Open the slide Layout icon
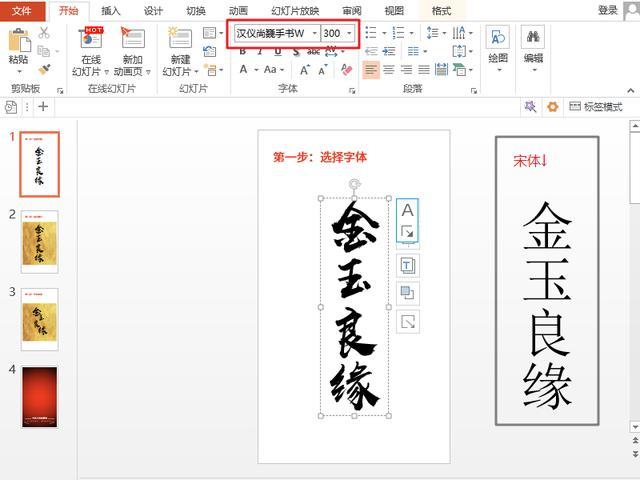Screen dimensions: 640x480 pos(210,33)
